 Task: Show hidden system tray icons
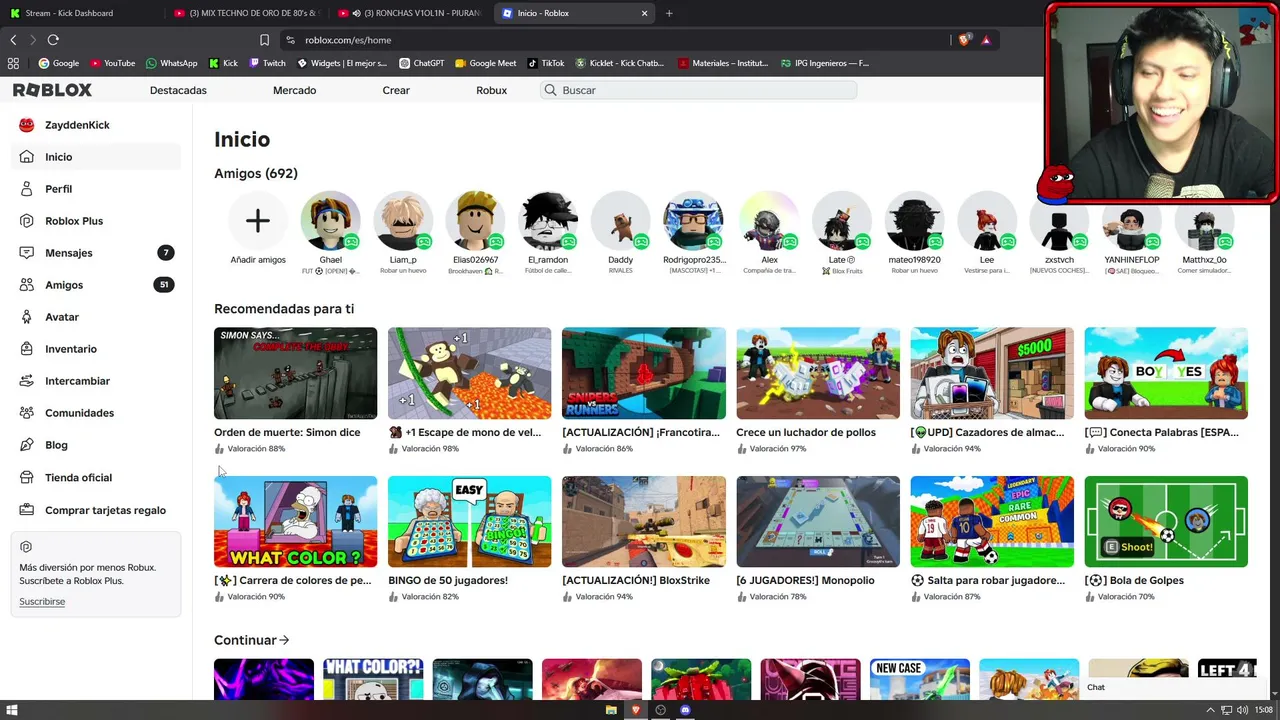click(x=1210, y=710)
